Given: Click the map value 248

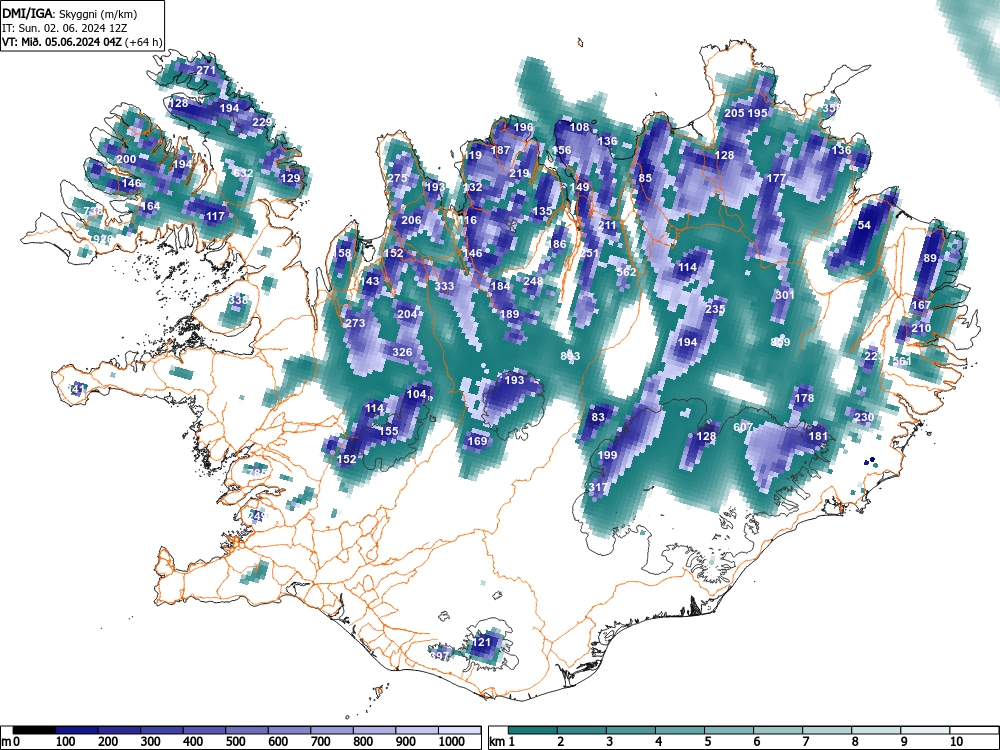Looking at the screenshot, I should pyautogui.click(x=533, y=281).
